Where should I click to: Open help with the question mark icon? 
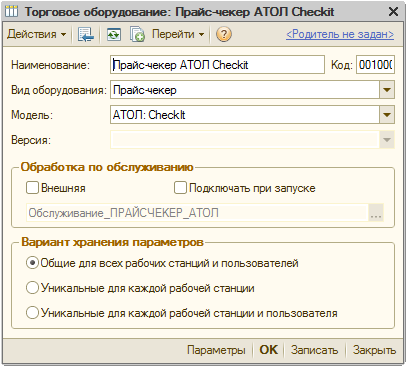pos(224,34)
